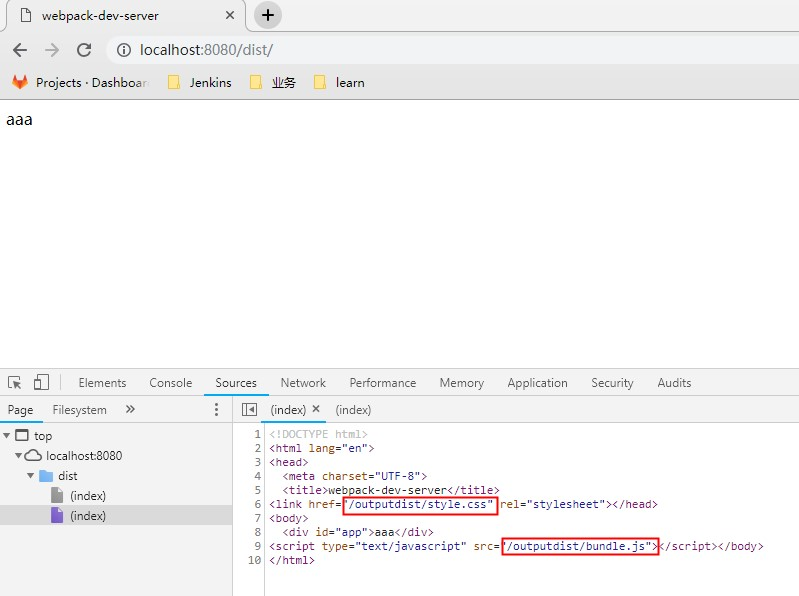Image resolution: width=799 pixels, height=596 pixels.
Task: Close the webpack-dev-server tab
Action: coord(230,15)
